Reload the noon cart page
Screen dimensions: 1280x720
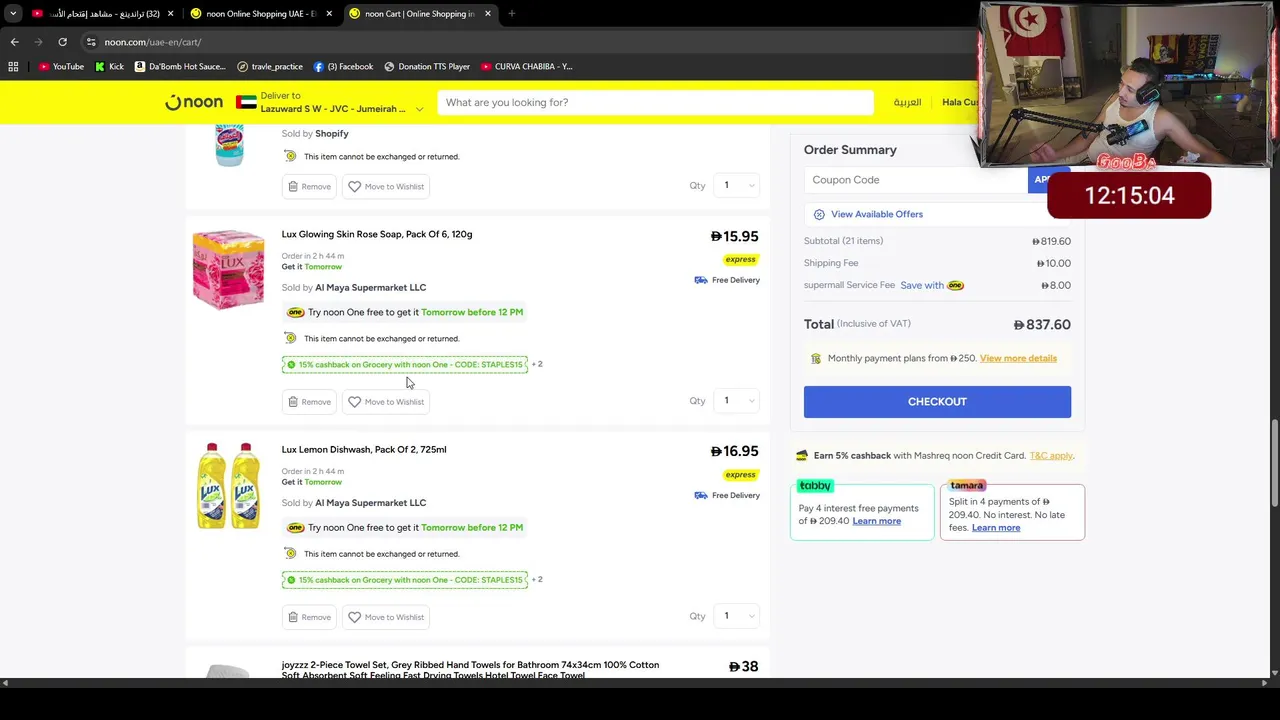pyautogui.click(x=62, y=42)
